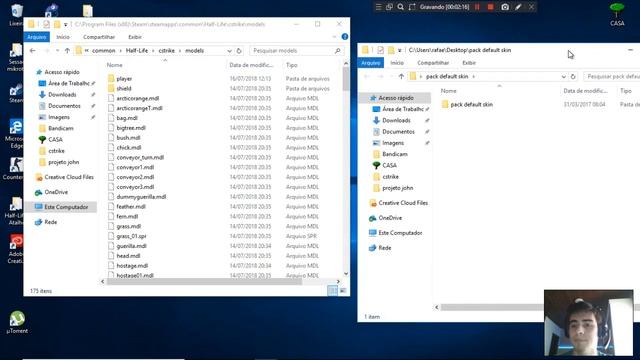Viewport: 640px width, 360px height.
Task: Open Este Computador in pack default skin window sidebar
Action: click(x=400, y=233)
